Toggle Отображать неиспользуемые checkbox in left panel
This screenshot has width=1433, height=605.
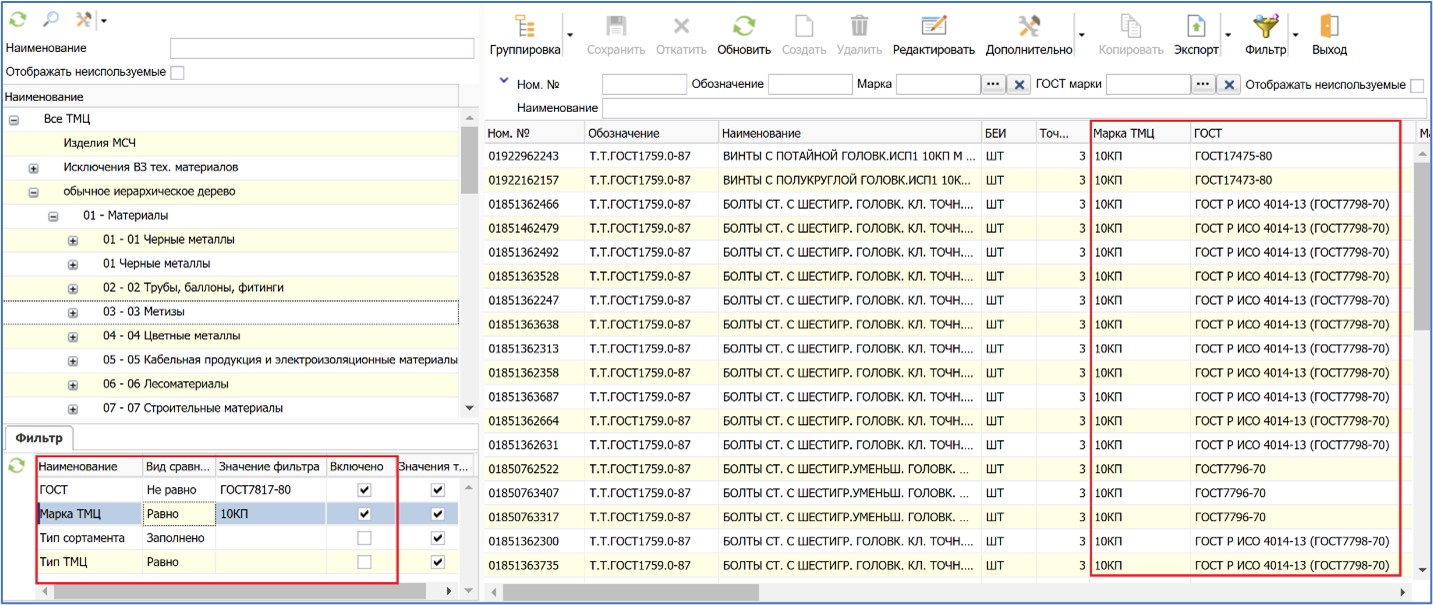(x=177, y=72)
